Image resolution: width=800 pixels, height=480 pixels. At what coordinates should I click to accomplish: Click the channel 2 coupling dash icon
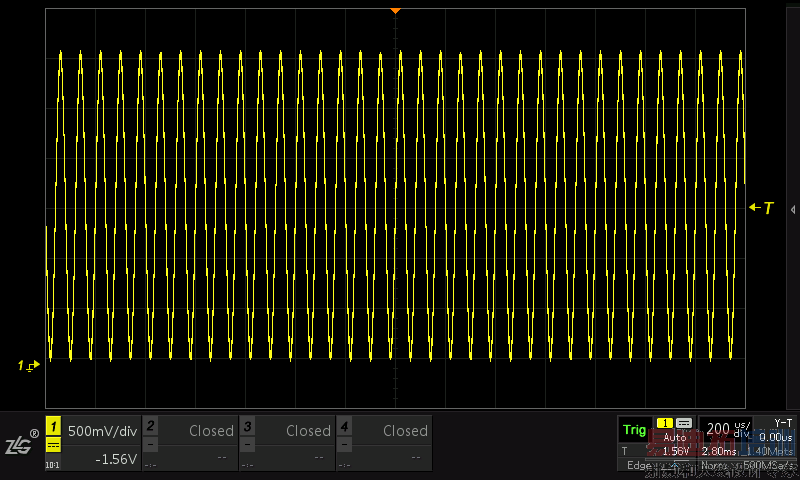pyautogui.click(x=150, y=445)
